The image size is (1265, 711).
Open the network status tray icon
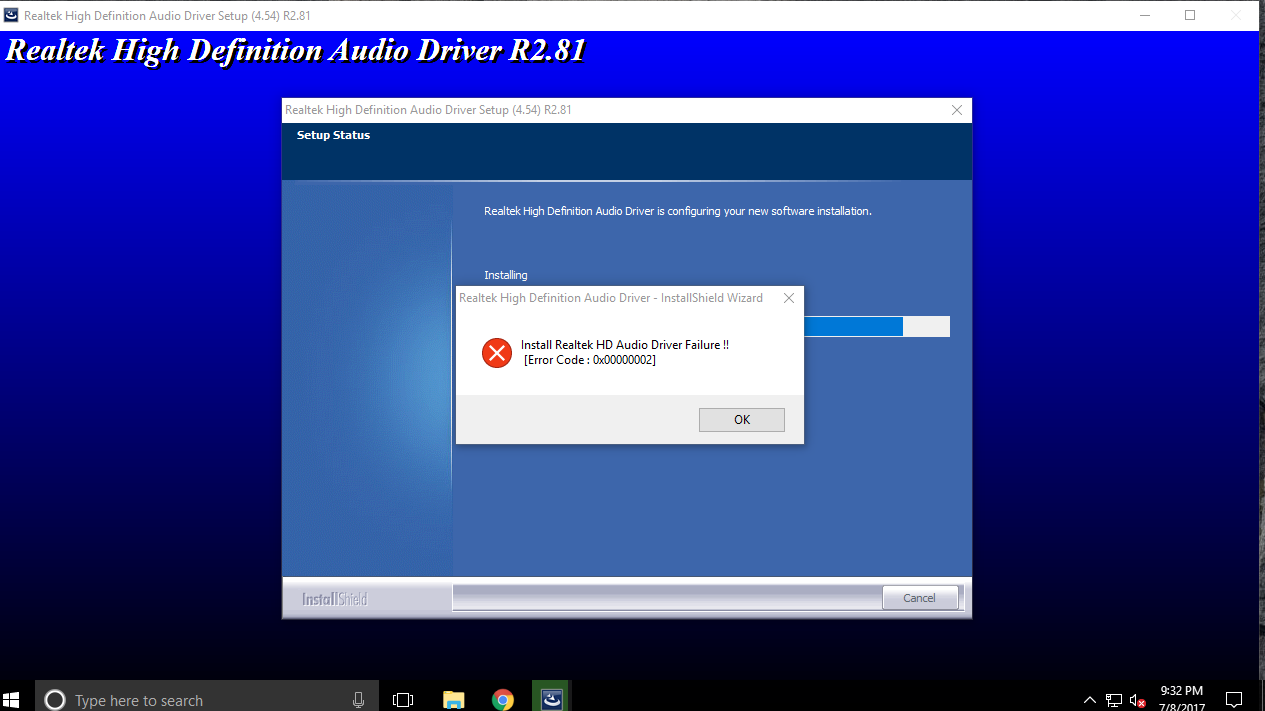click(1114, 700)
